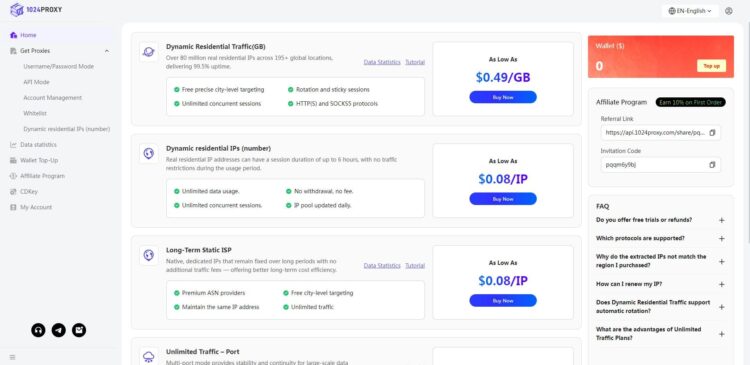The height and width of the screenshot is (365, 750).
Task: Click the My Account sidebar icon
Action: click(13, 207)
